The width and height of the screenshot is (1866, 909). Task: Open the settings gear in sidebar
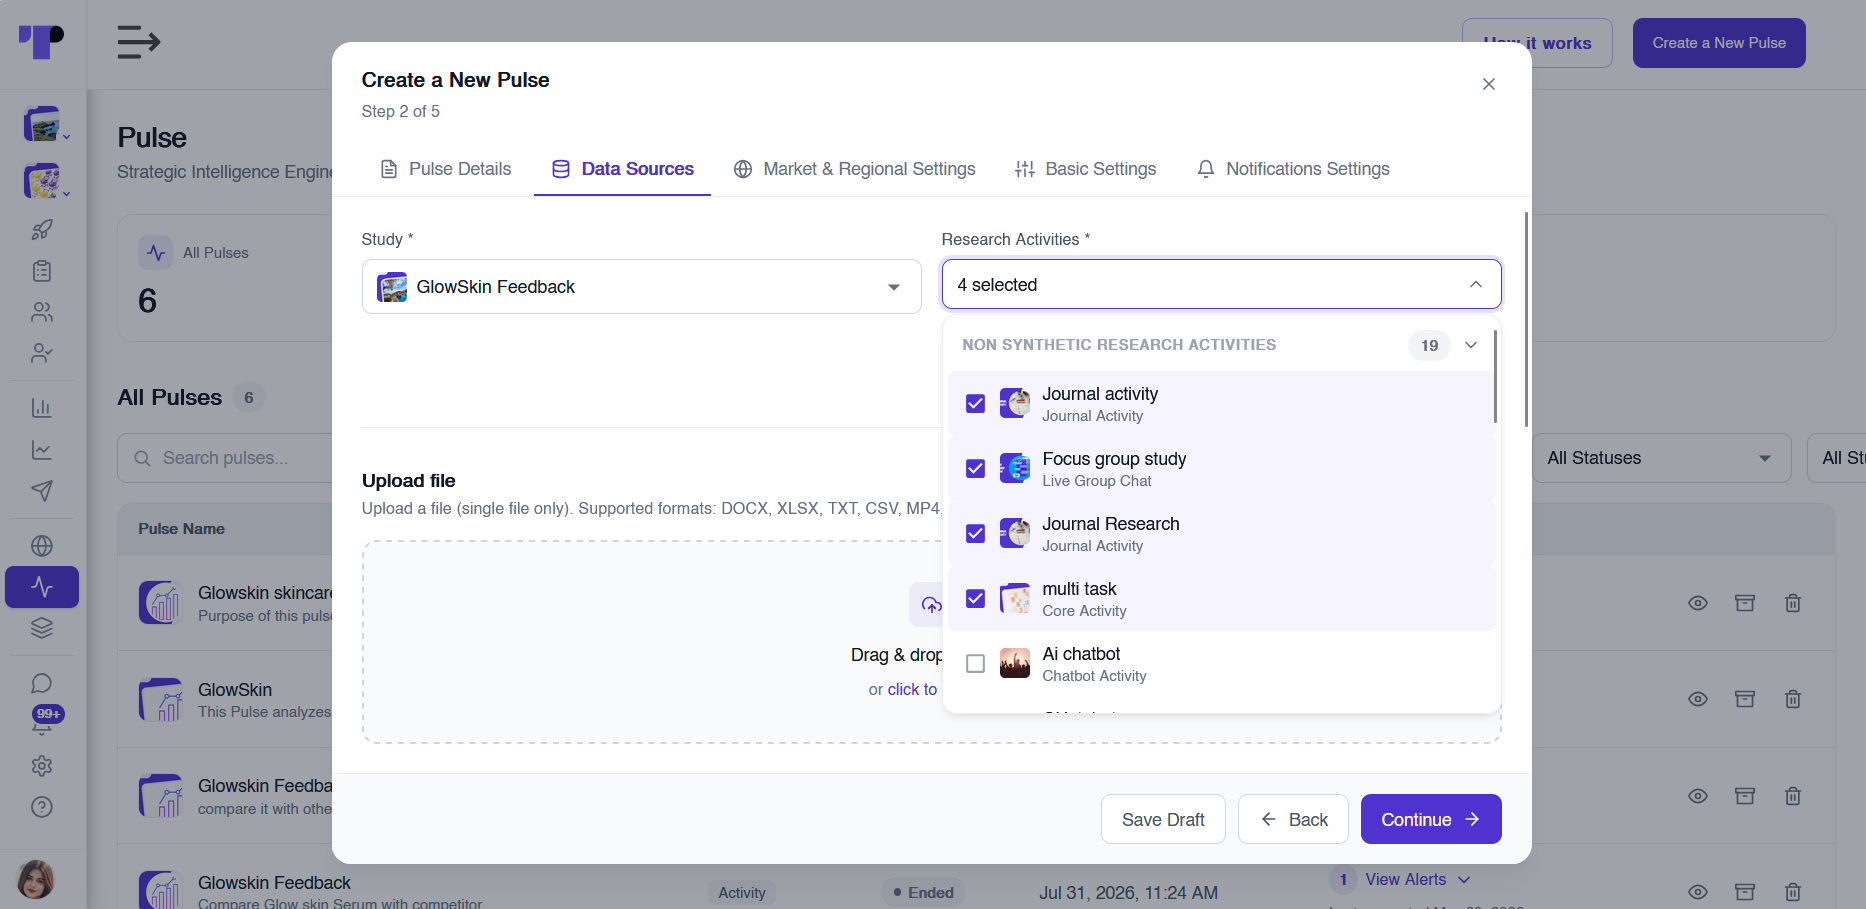click(42, 766)
